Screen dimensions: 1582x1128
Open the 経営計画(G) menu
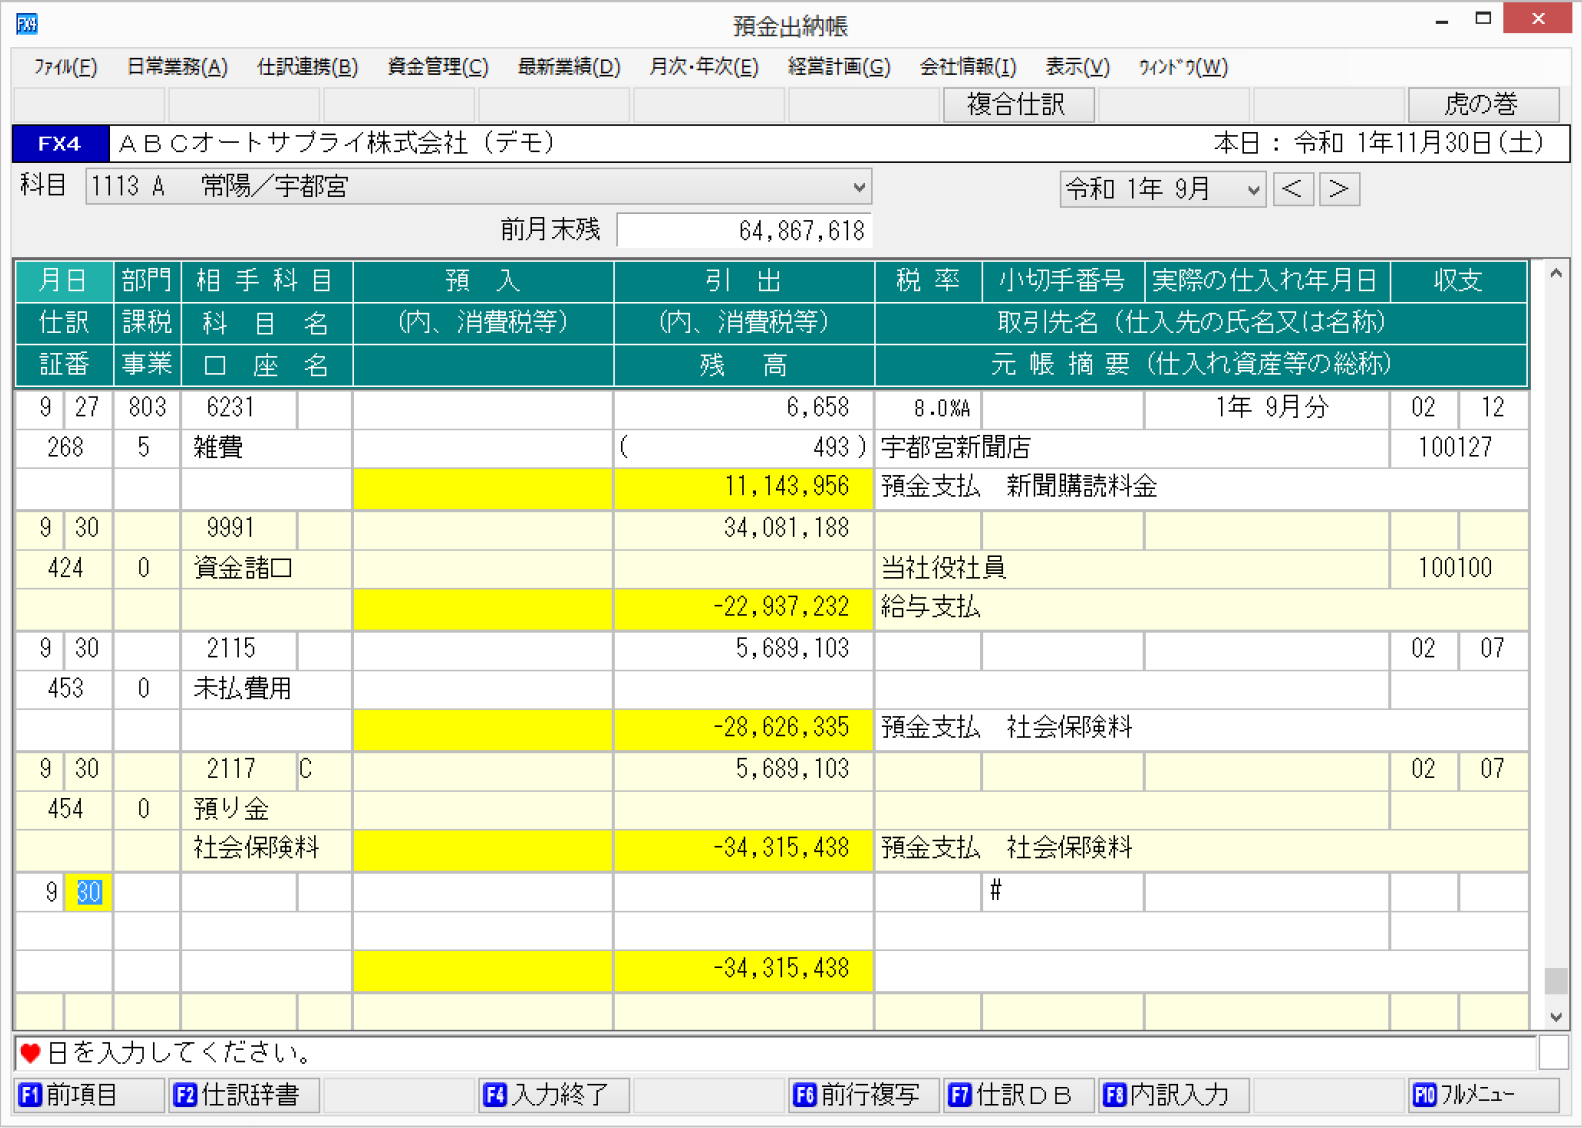(x=839, y=67)
